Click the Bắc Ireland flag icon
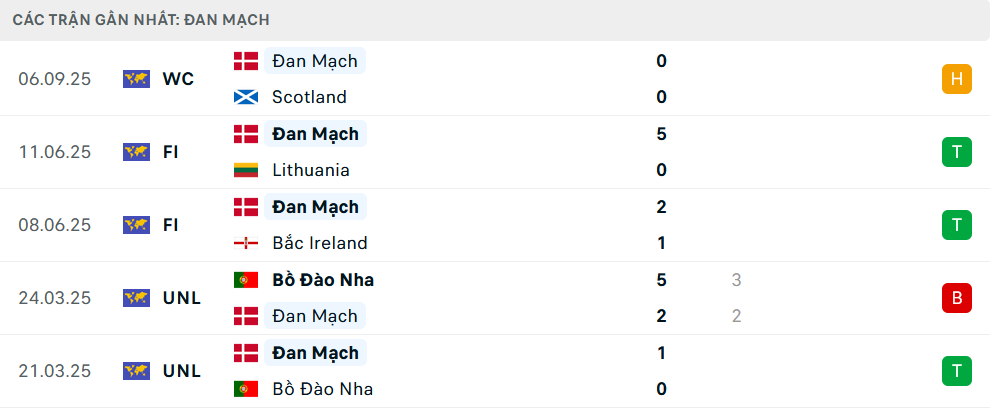This screenshot has height=410, width=990. (246, 243)
